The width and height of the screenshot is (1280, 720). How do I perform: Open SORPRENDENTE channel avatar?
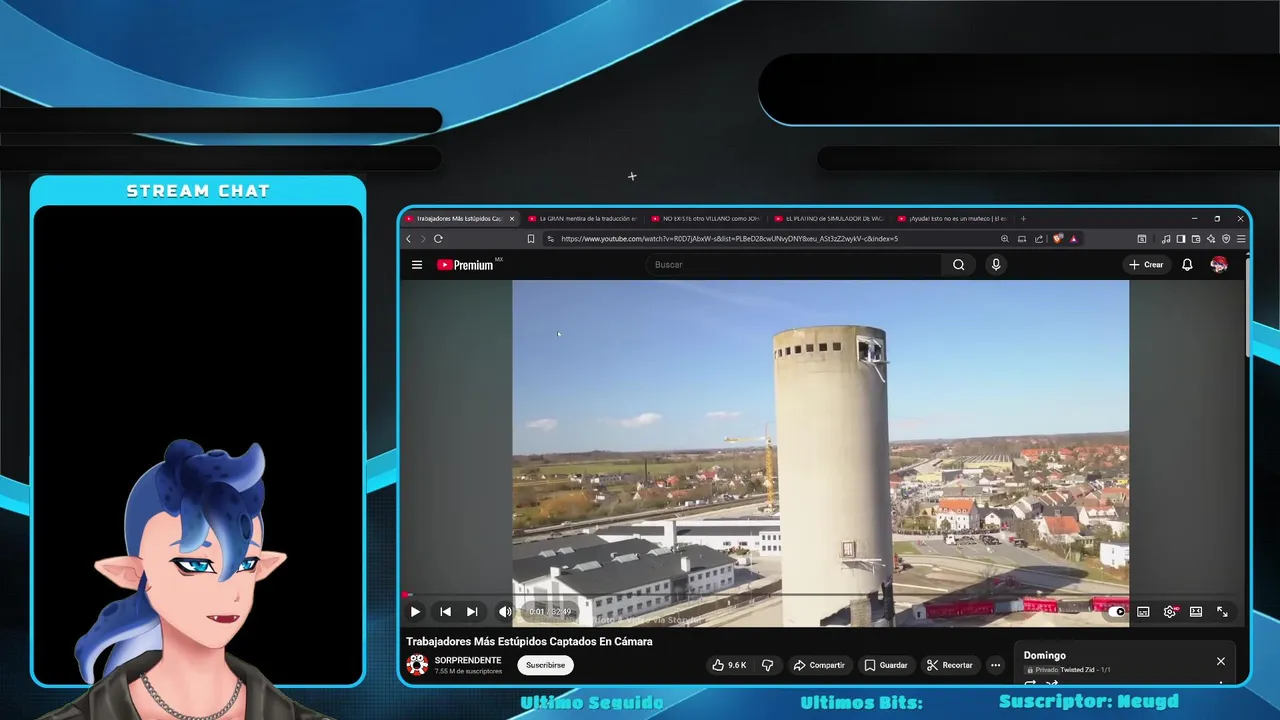pyautogui.click(x=417, y=665)
